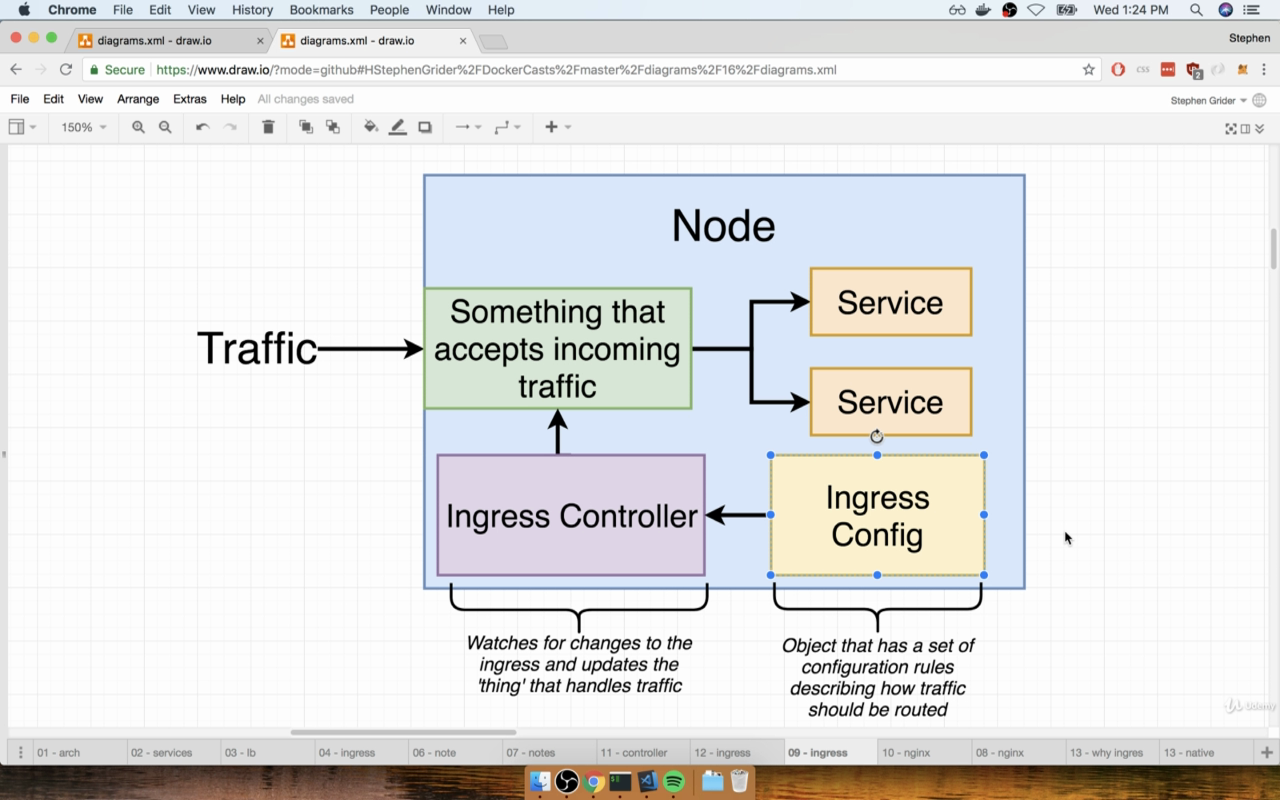Click the horizontal scrollbar thumb below the canvas

[403, 732]
